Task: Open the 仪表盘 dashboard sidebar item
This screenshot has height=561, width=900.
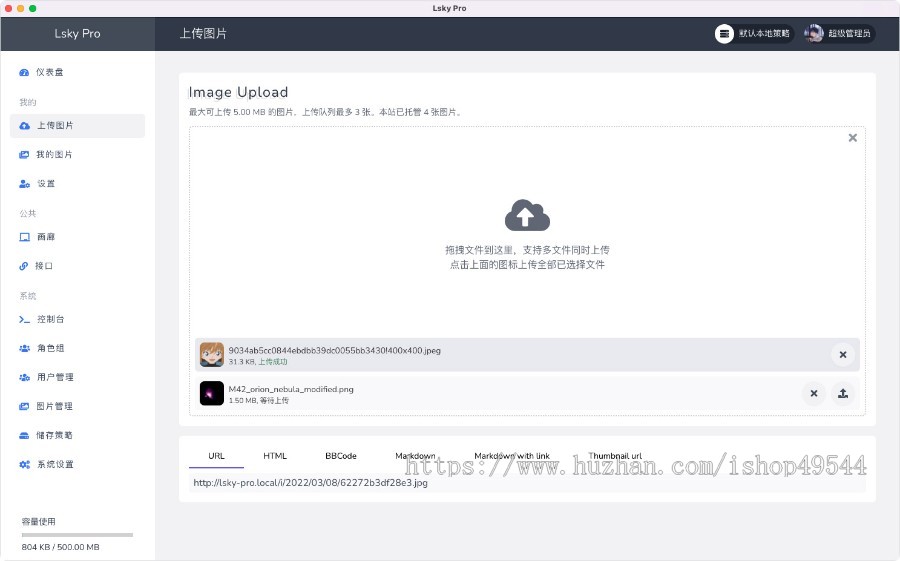Action: (x=77, y=72)
